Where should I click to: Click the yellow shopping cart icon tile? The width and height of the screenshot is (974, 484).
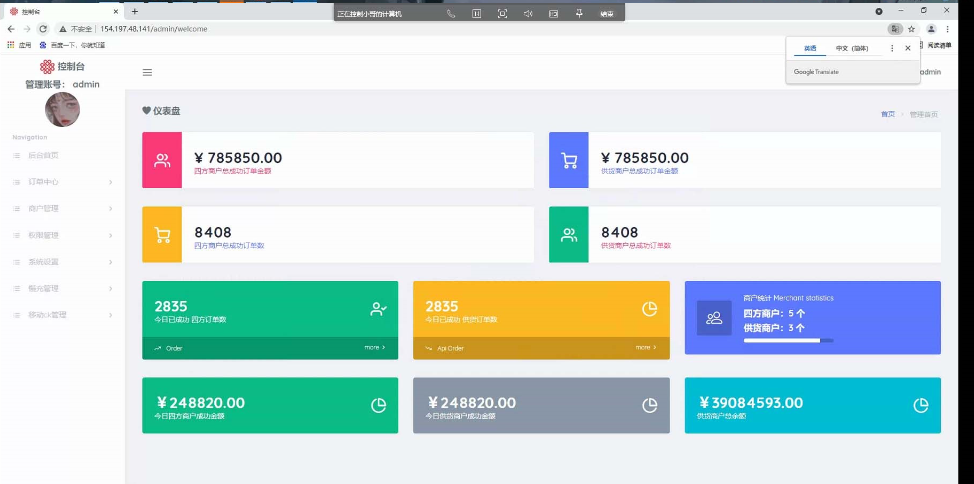coord(162,235)
